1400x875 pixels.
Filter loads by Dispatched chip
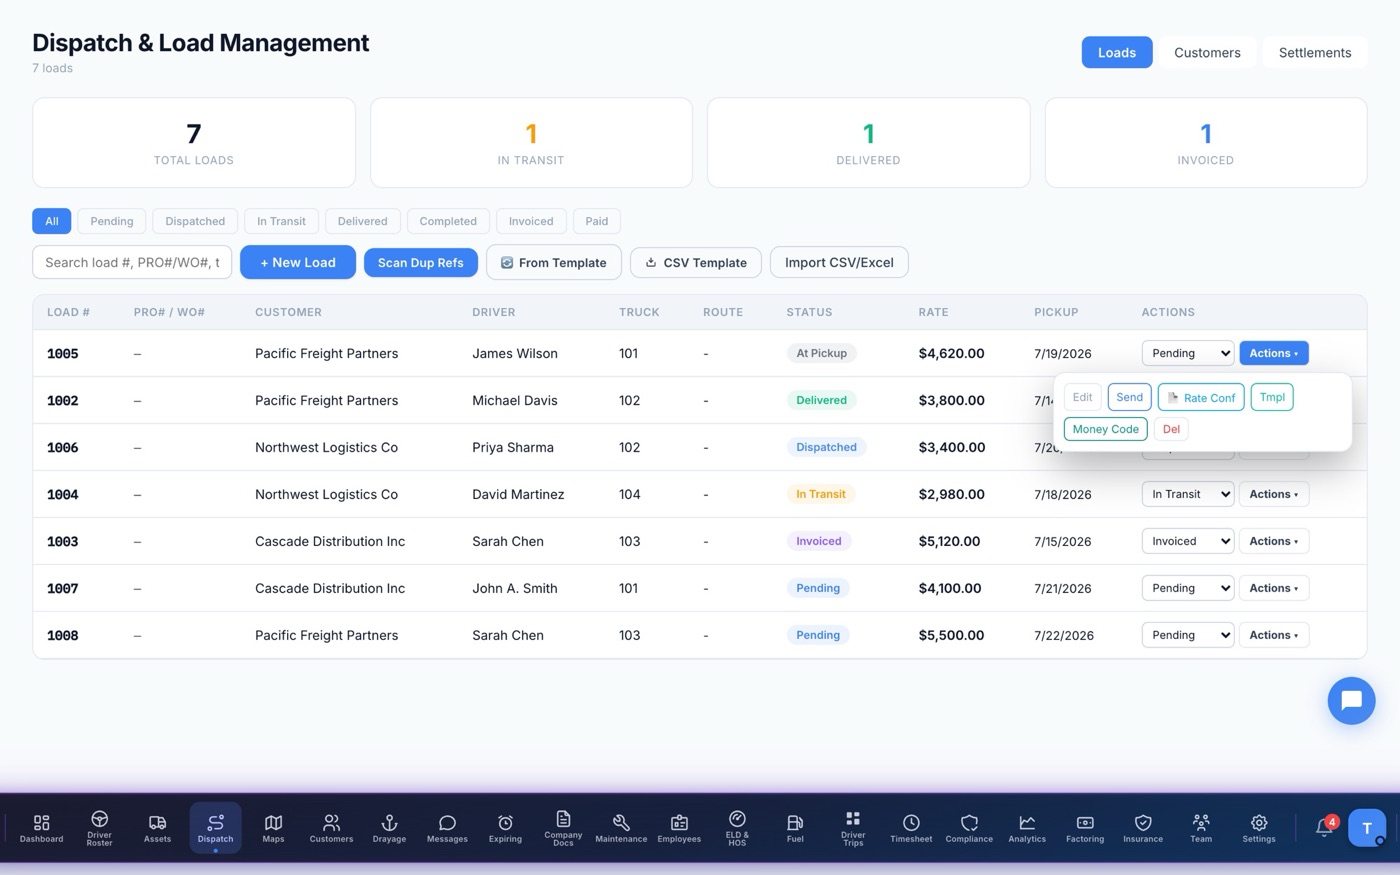(x=195, y=221)
